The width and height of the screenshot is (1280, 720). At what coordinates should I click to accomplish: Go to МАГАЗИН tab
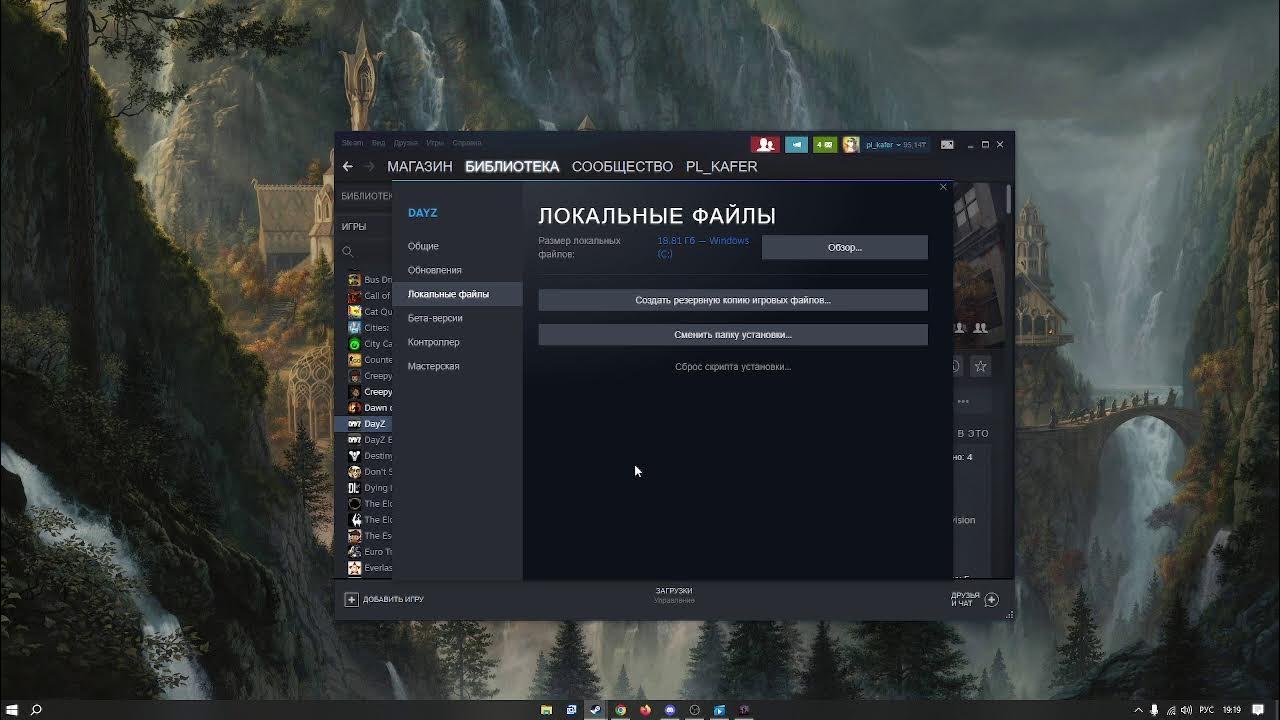(x=420, y=167)
